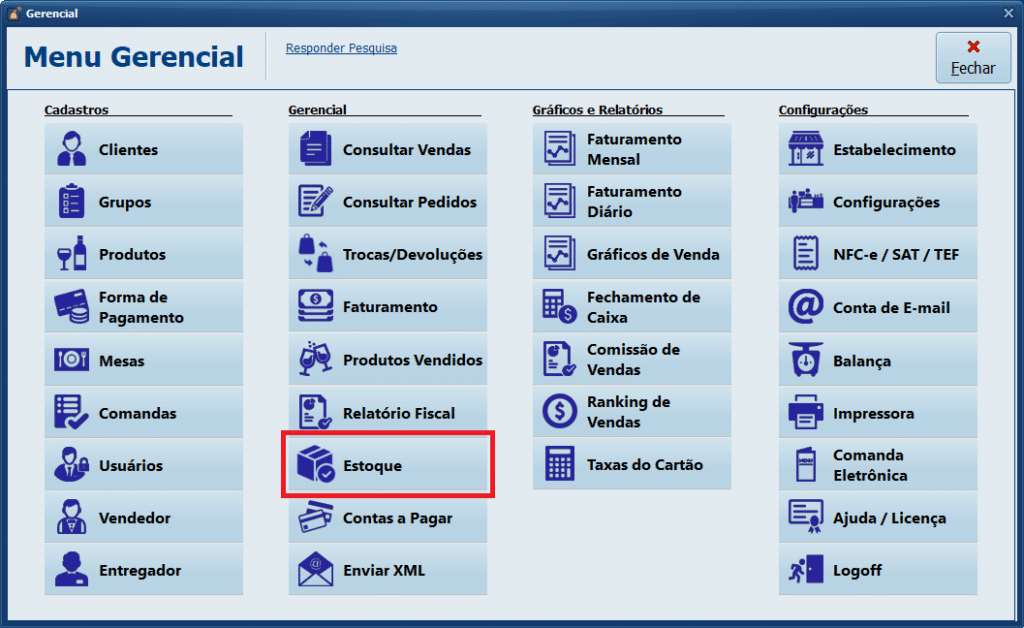The width and height of the screenshot is (1024, 628).
Task: Go to Faturamento Mensal report
Action: [x=632, y=150]
